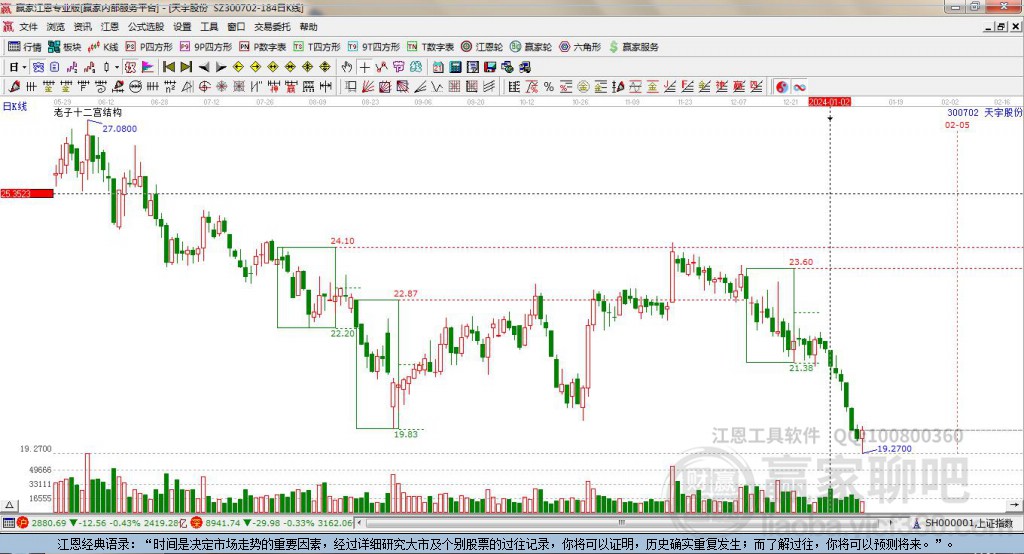Select the circle with horizontal lines tool
This screenshot has width=1024, height=554.
135,86
